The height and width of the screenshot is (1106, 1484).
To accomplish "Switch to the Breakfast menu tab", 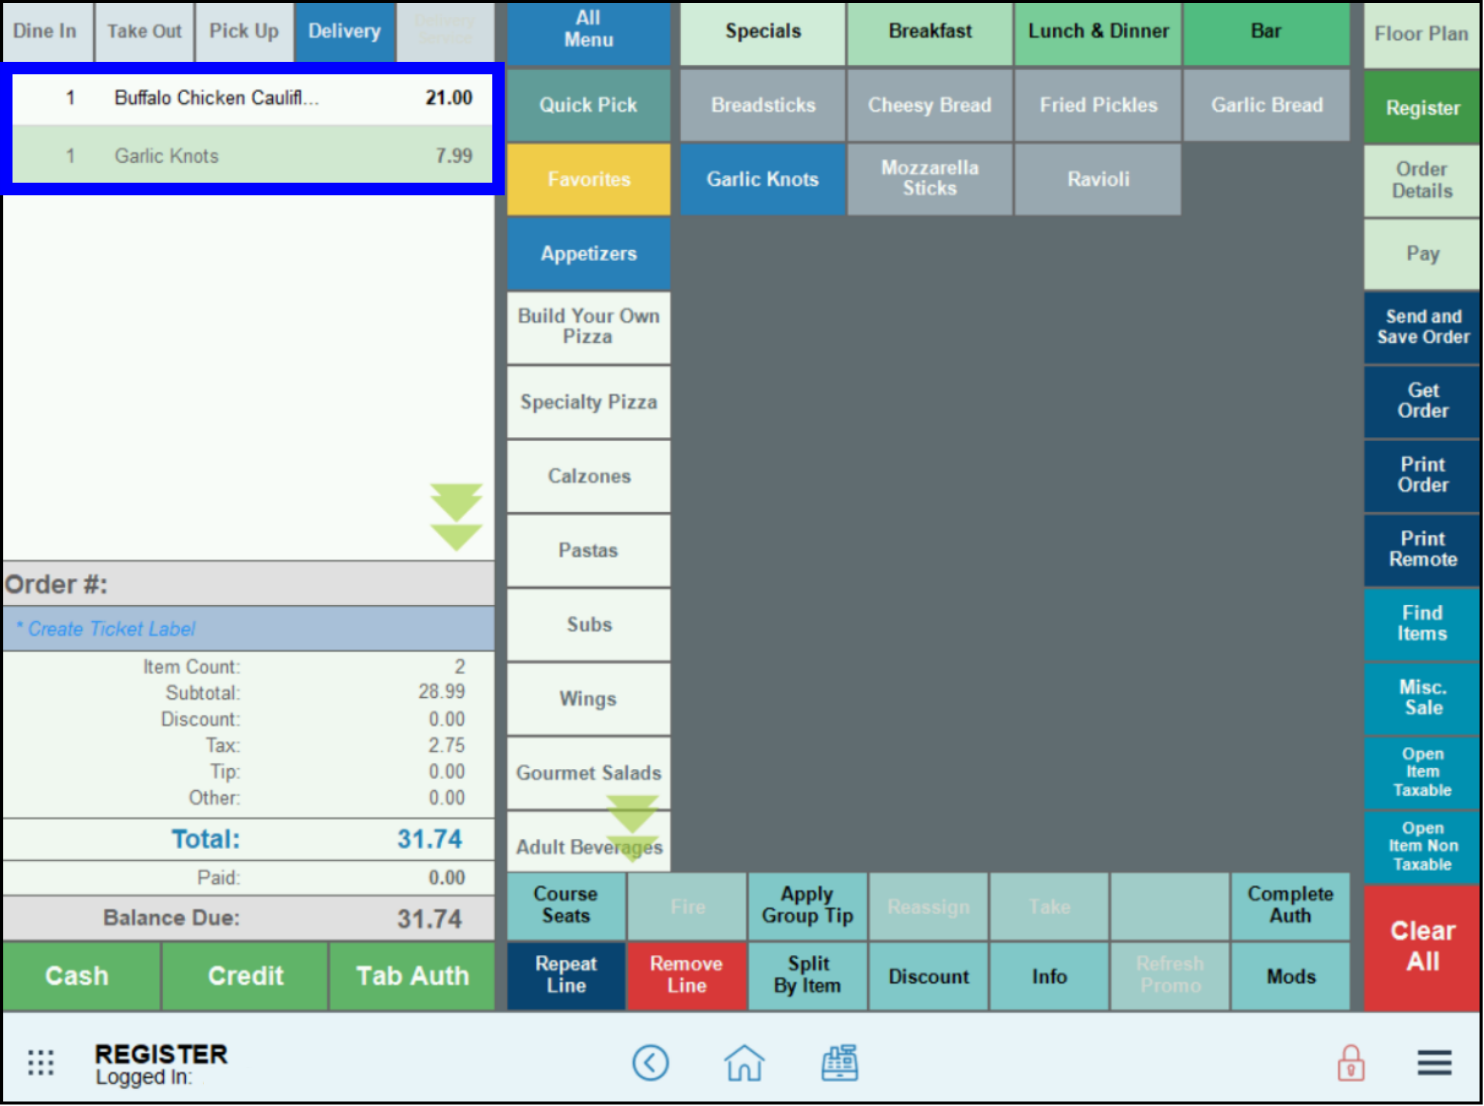I will click(x=929, y=31).
